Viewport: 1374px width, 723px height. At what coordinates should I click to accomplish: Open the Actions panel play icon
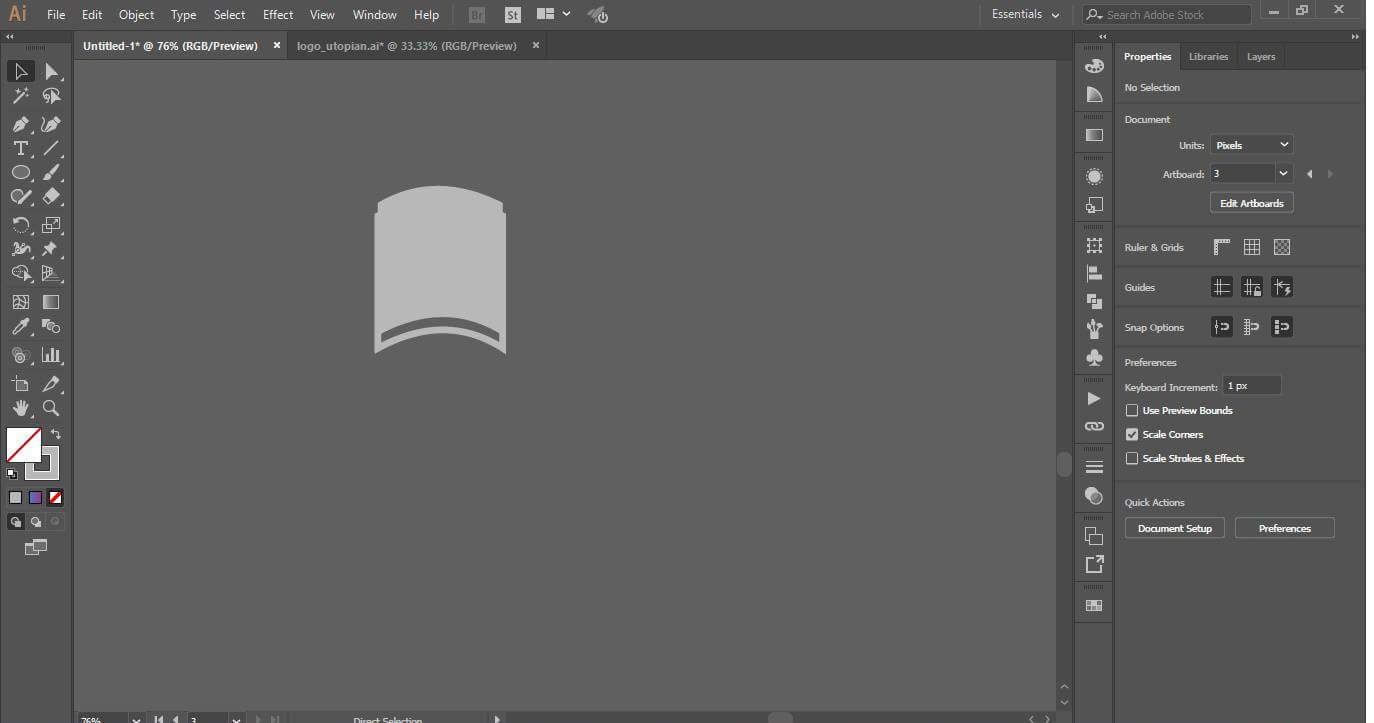(1094, 398)
